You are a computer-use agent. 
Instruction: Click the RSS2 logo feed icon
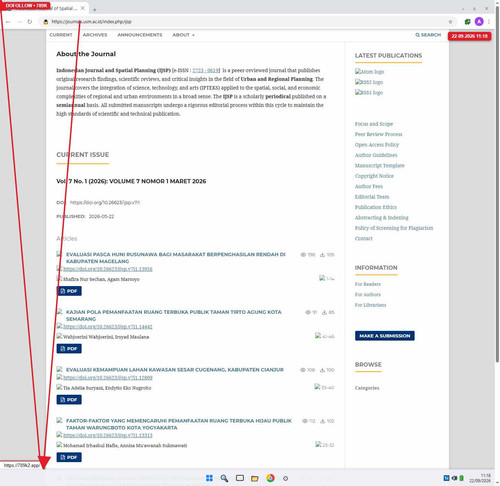pos(369,82)
